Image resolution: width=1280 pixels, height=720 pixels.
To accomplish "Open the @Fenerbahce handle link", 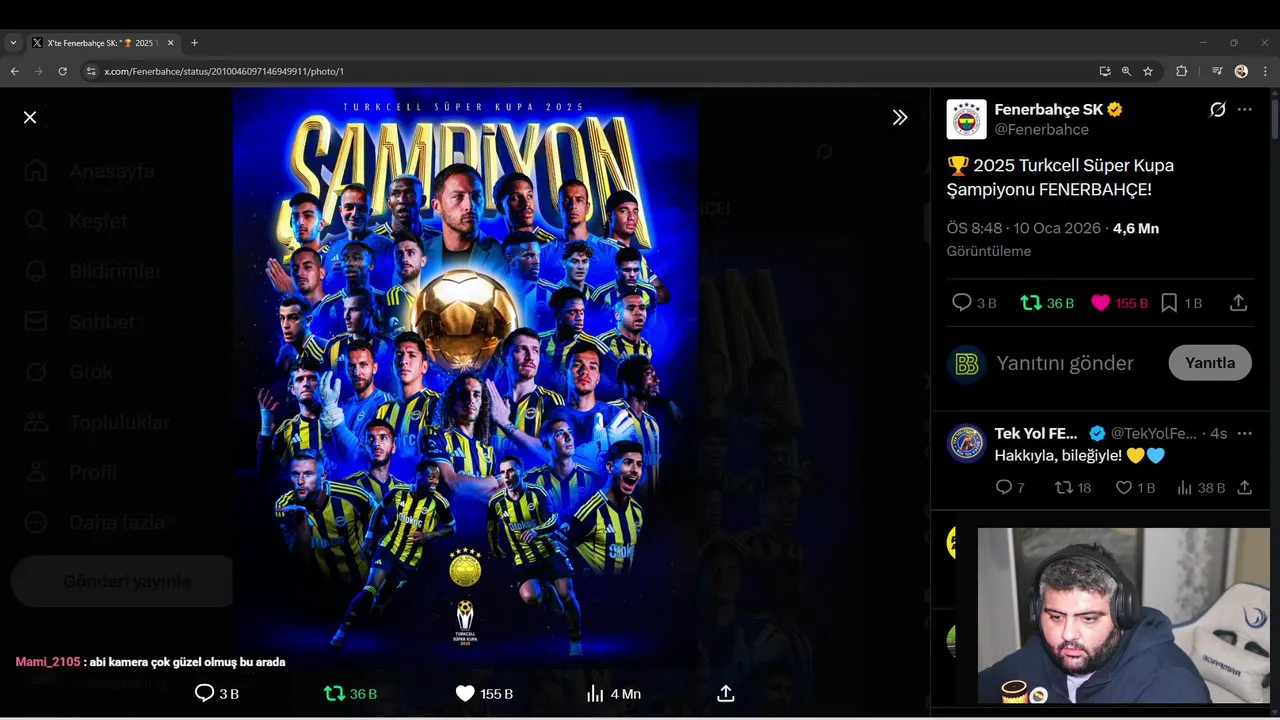I will click(x=1042, y=129).
